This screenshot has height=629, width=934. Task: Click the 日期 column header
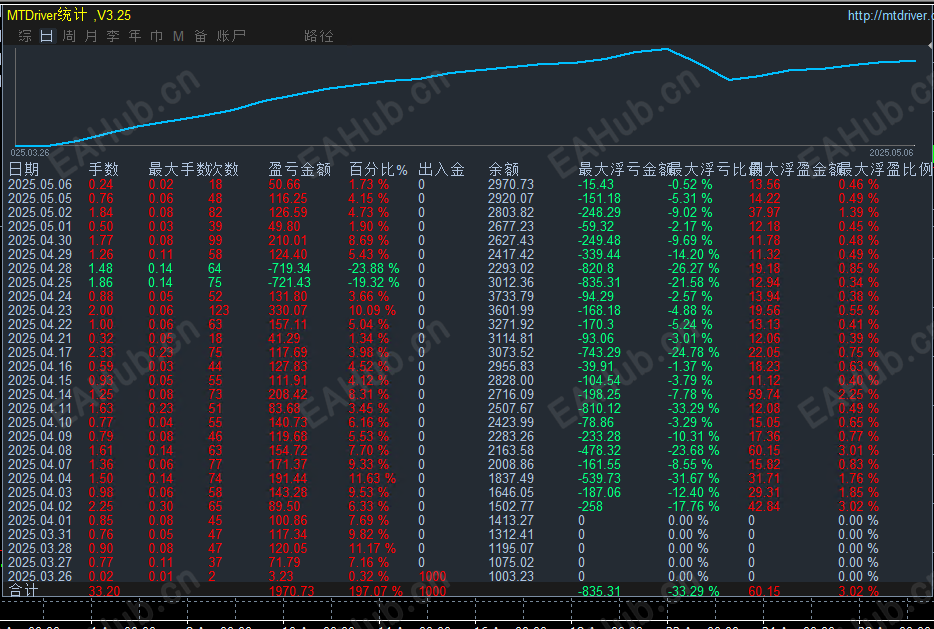click(24, 170)
